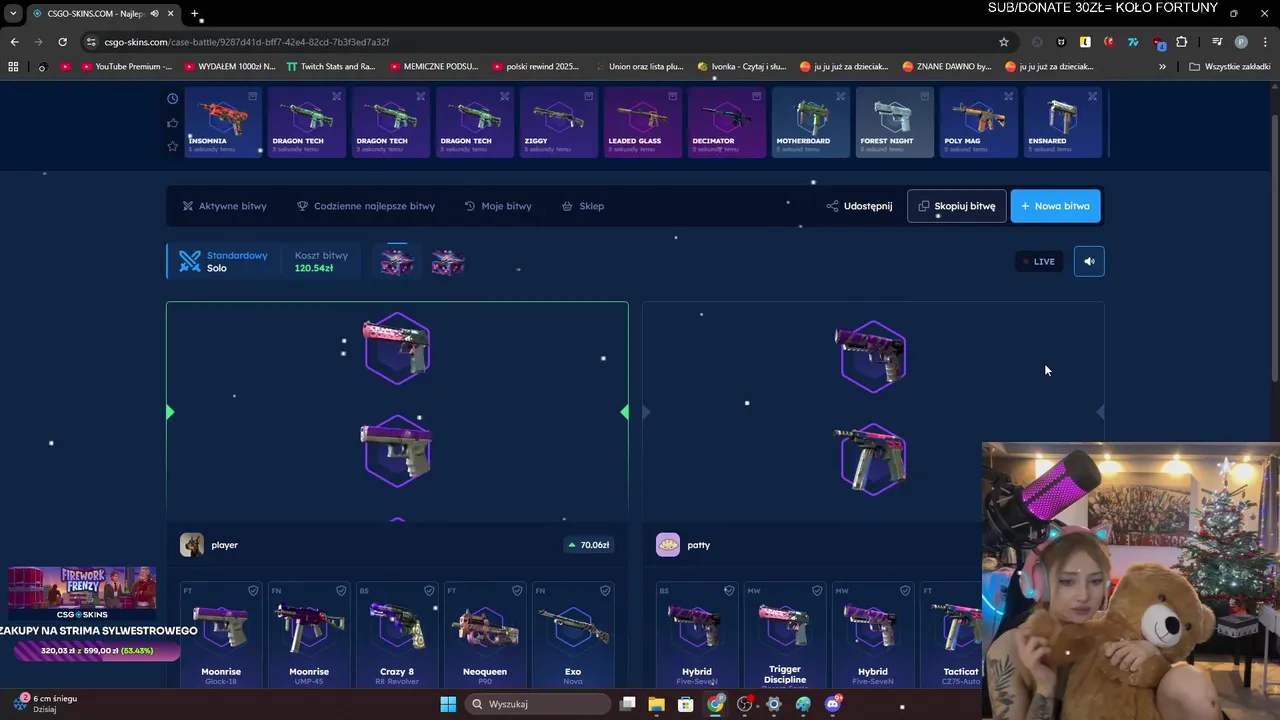Viewport: 1280px width, 720px height.
Task: Reload the page
Action: point(62,42)
